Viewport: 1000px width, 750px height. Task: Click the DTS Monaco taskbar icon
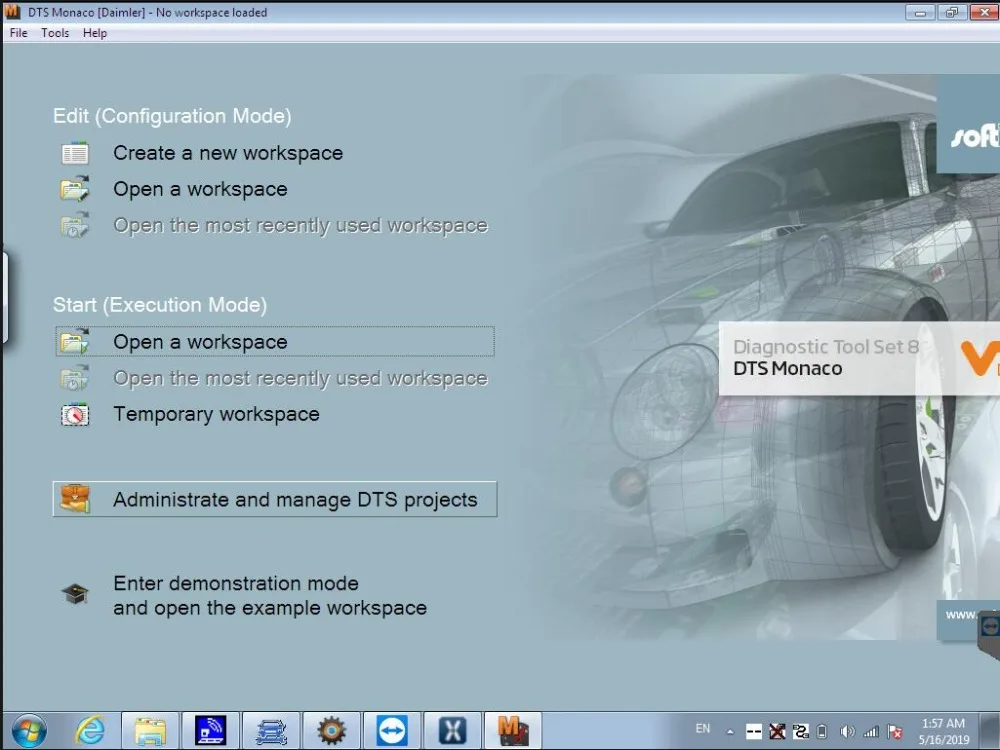(513, 731)
